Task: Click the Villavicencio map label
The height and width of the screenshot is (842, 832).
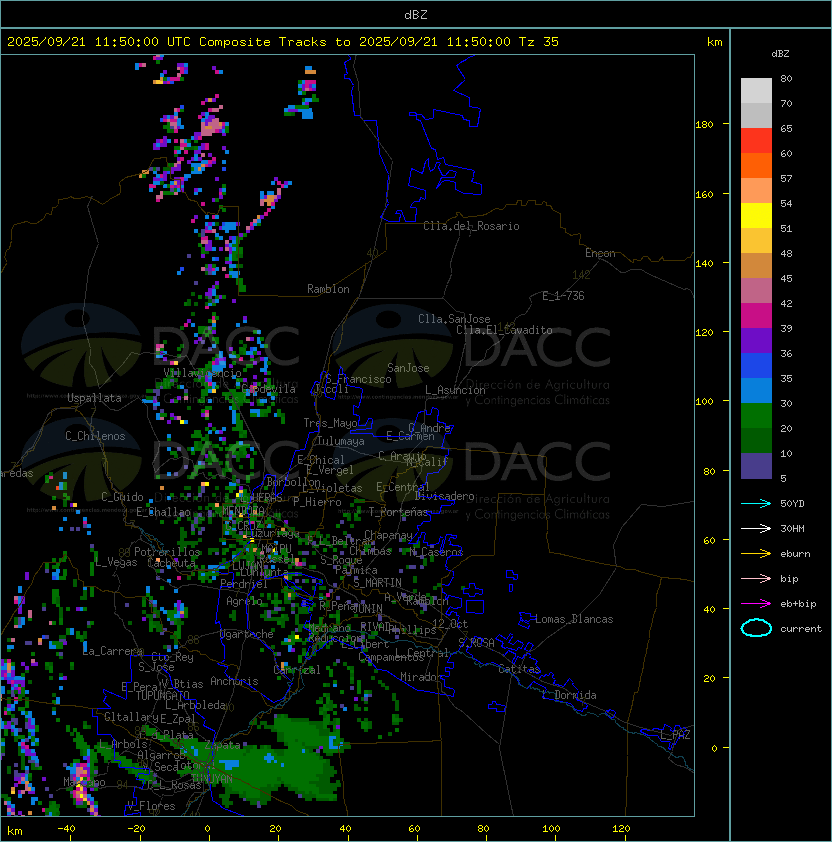Action: (x=202, y=373)
